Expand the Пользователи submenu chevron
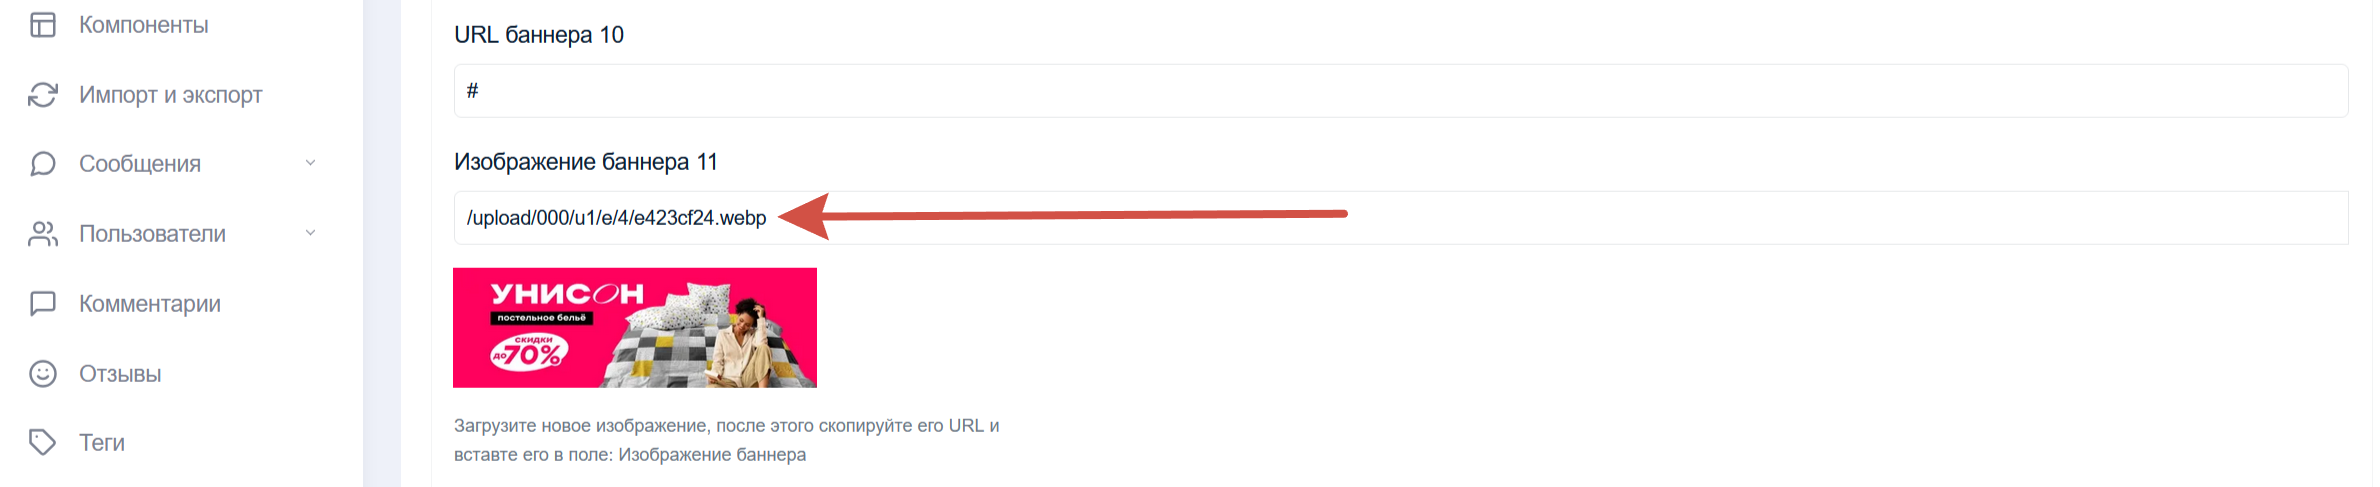Screen dimensions: 2380x487 [x=310, y=233]
